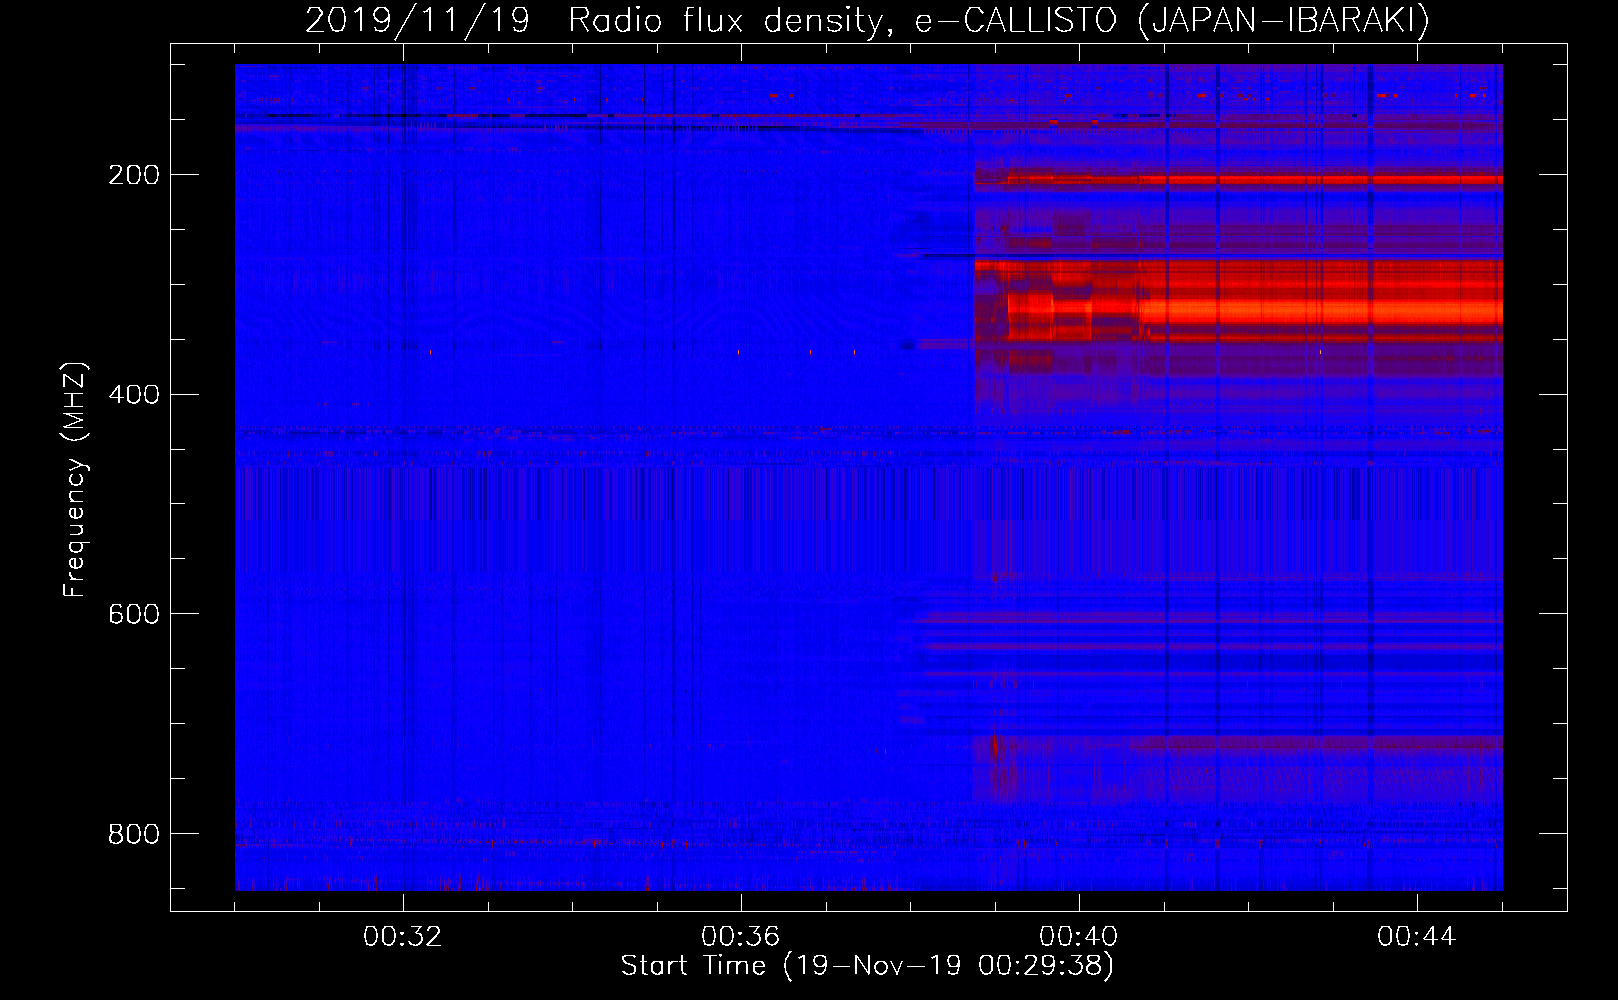1618x1000 pixels.
Task: Click the 400 frequency tick label
Action: point(133,394)
